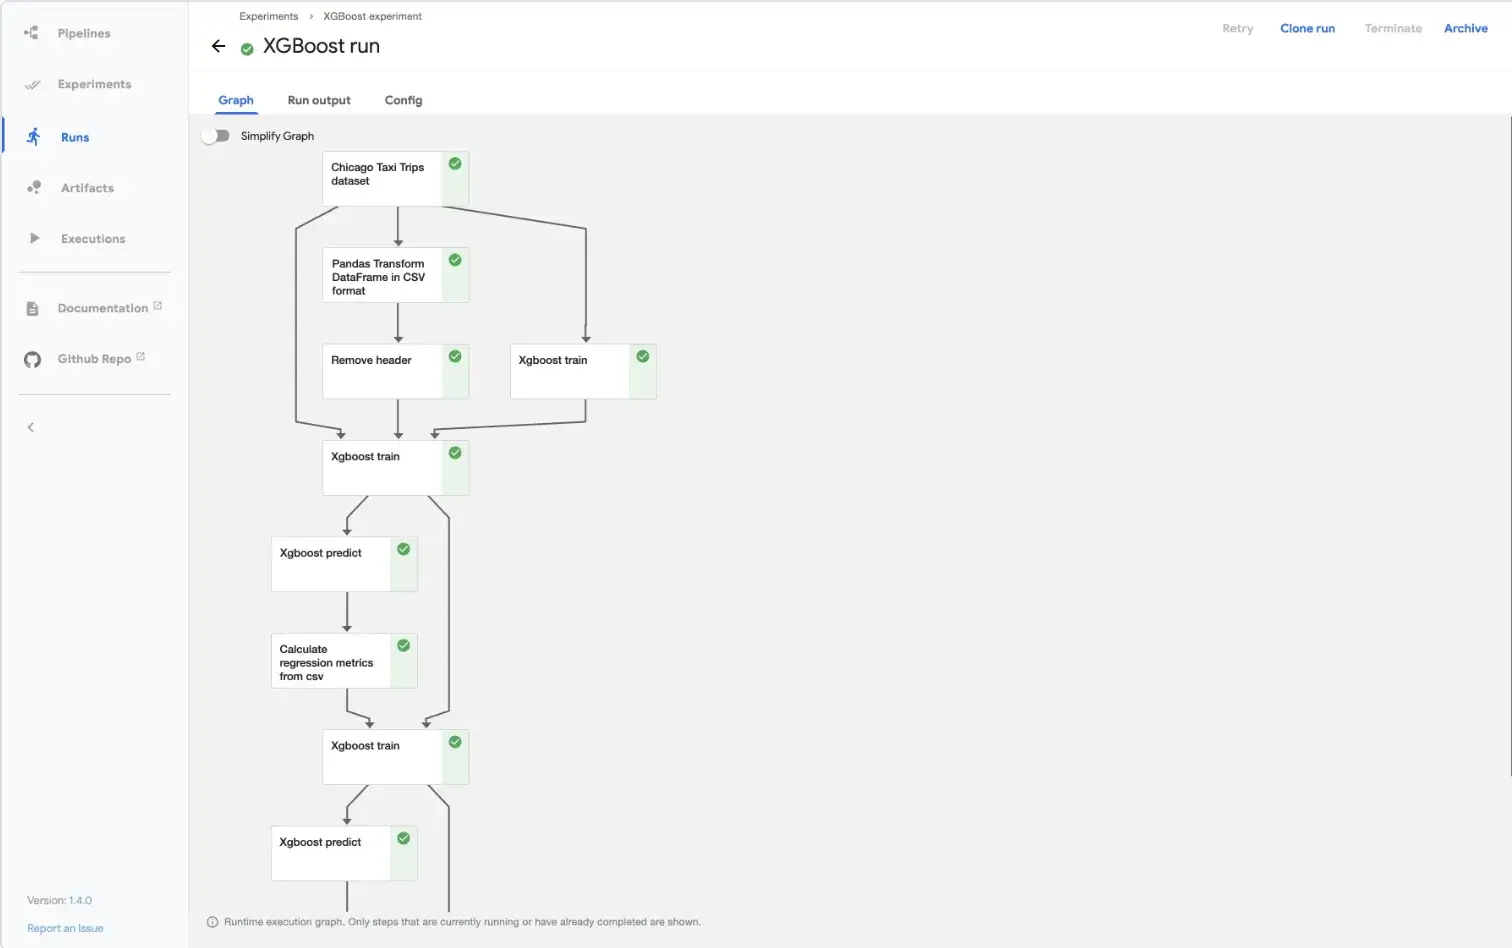Archive this XGBoost run
This screenshot has width=1512, height=948.
click(1465, 29)
